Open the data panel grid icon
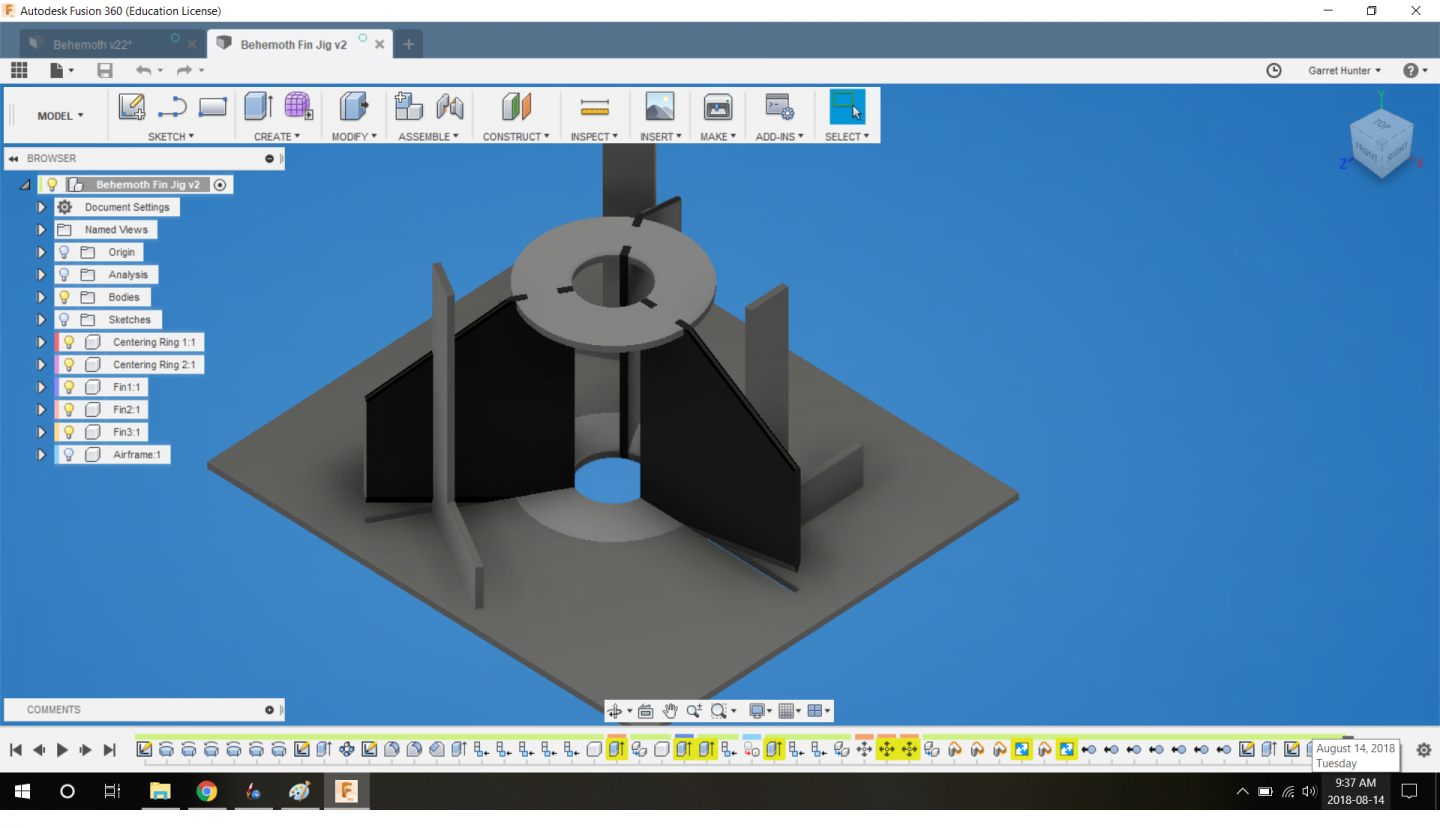The image size is (1440, 828). coord(19,70)
